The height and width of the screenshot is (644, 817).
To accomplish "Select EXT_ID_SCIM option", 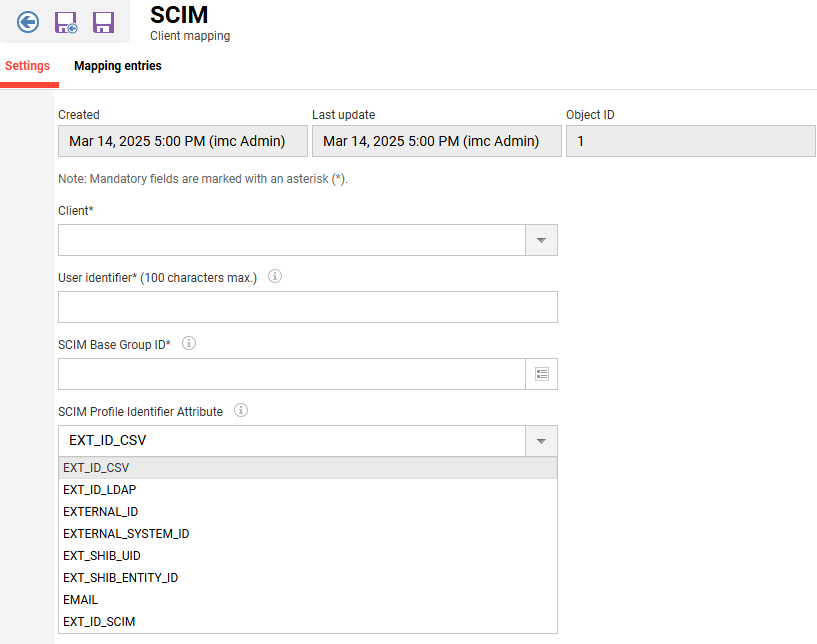I will [99, 622].
